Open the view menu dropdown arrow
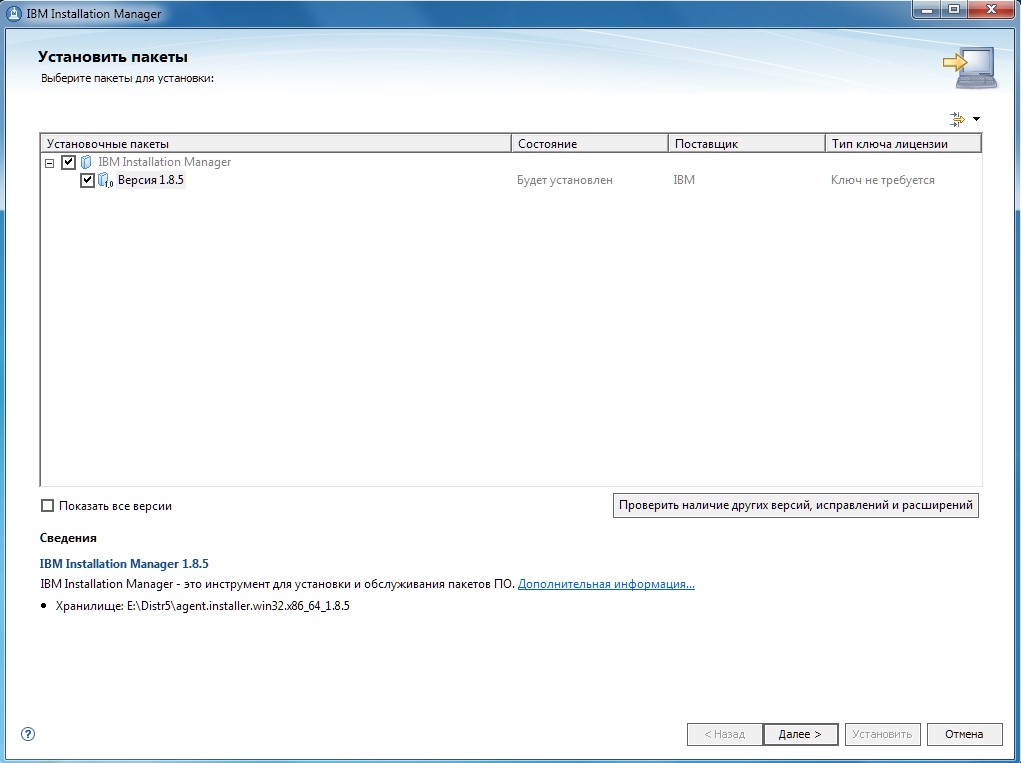 coord(976,119)
